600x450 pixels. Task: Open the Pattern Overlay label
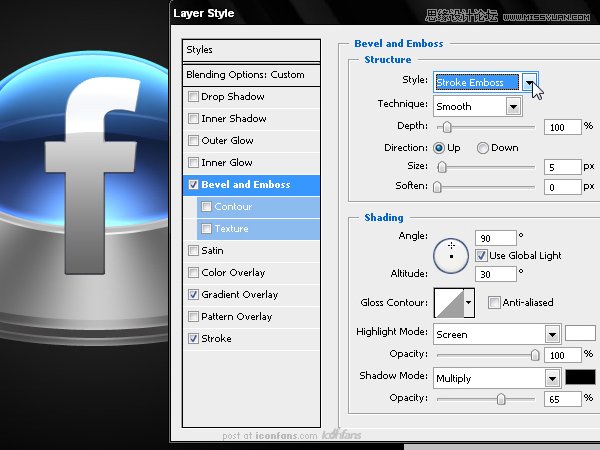coord(236,316)
